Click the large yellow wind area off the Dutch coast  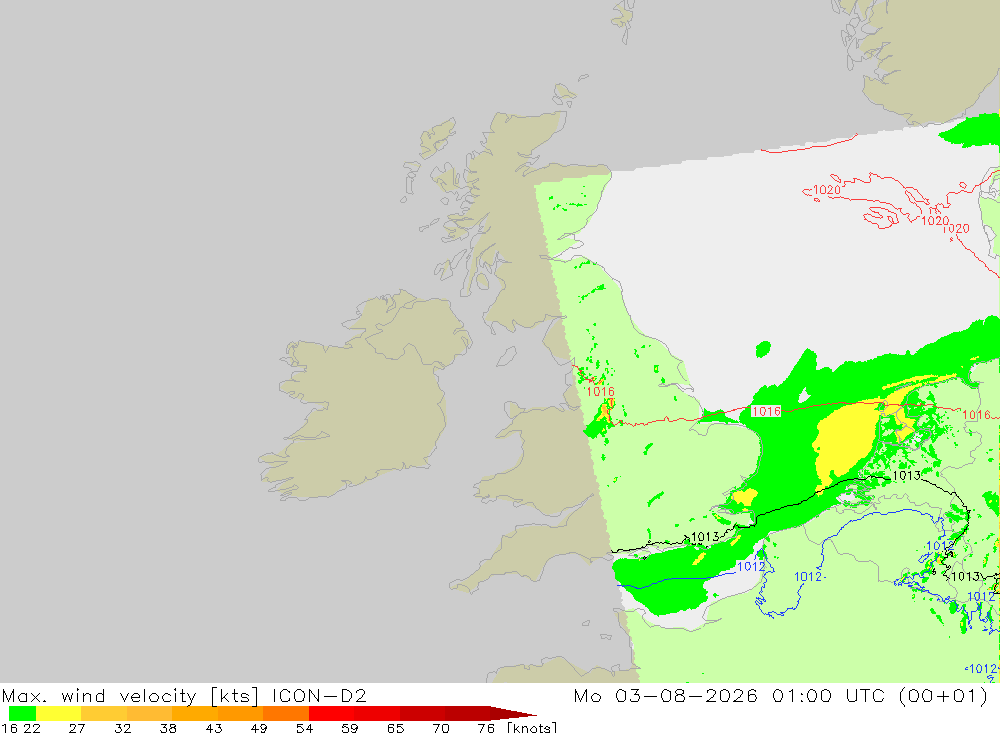(x=848, y=440)
